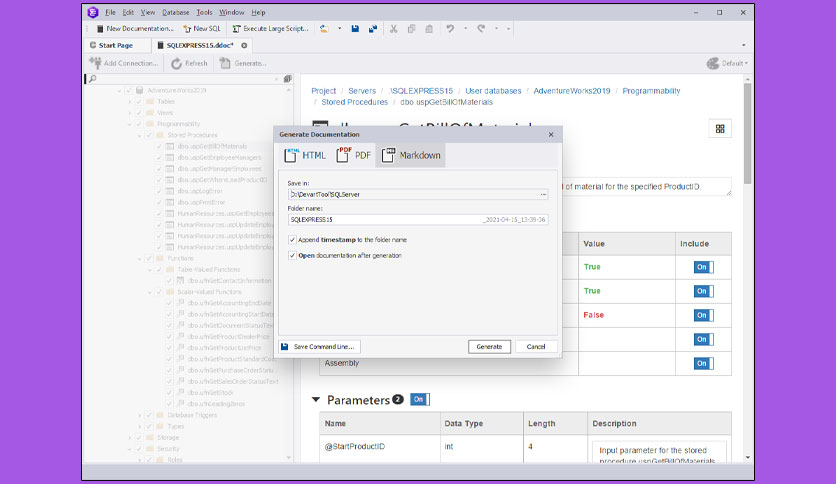The width and height of the screenshot is (836, 484).
Task: Open the Database menu
Action: 175,12
